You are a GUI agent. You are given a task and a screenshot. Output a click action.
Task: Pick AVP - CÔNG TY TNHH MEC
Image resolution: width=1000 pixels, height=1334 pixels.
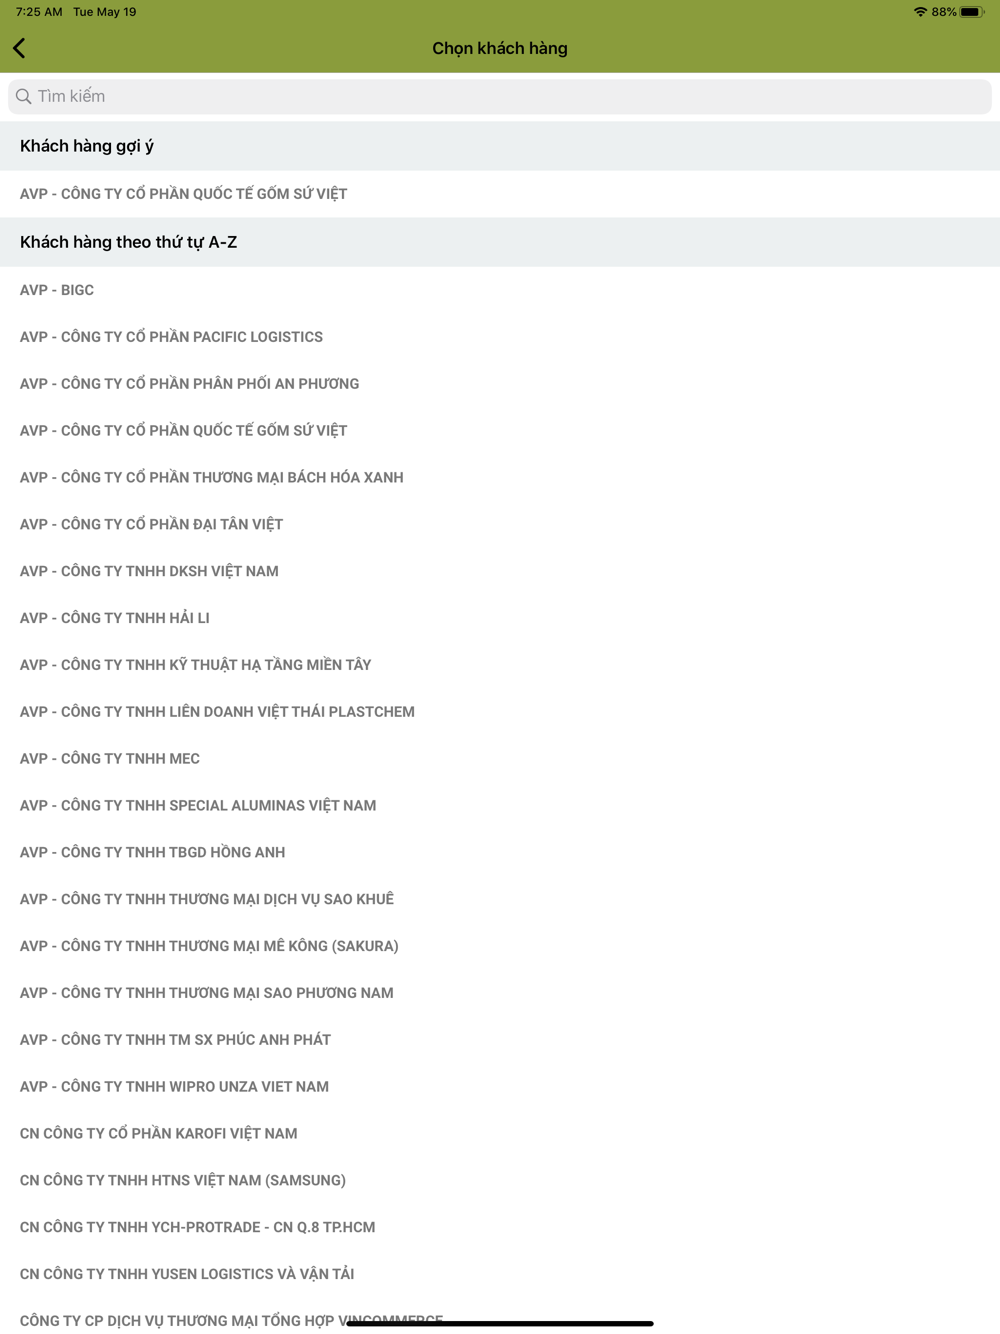pos(500,759)
